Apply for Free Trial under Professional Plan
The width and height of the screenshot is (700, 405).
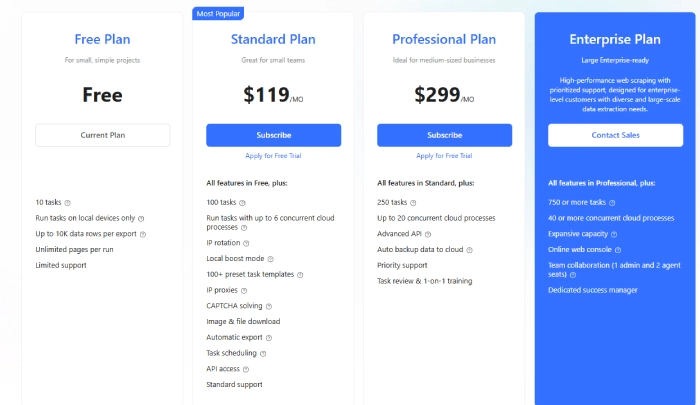tap(444, 156)
